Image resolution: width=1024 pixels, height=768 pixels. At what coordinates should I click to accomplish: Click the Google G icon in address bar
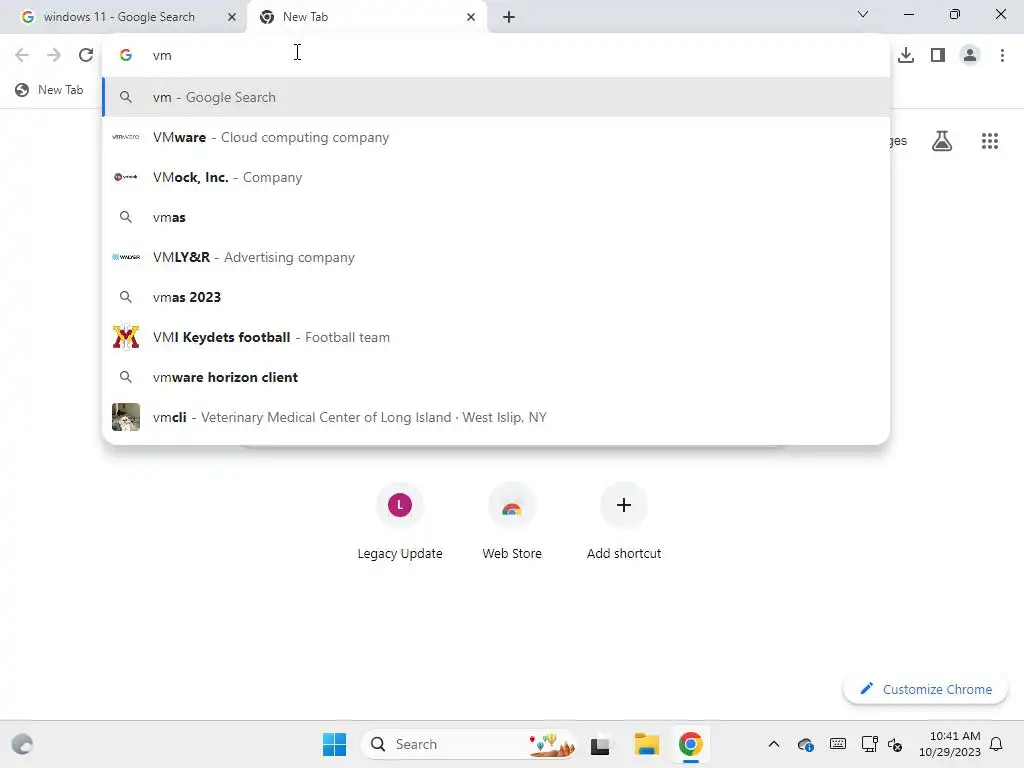tap(125, 55)
